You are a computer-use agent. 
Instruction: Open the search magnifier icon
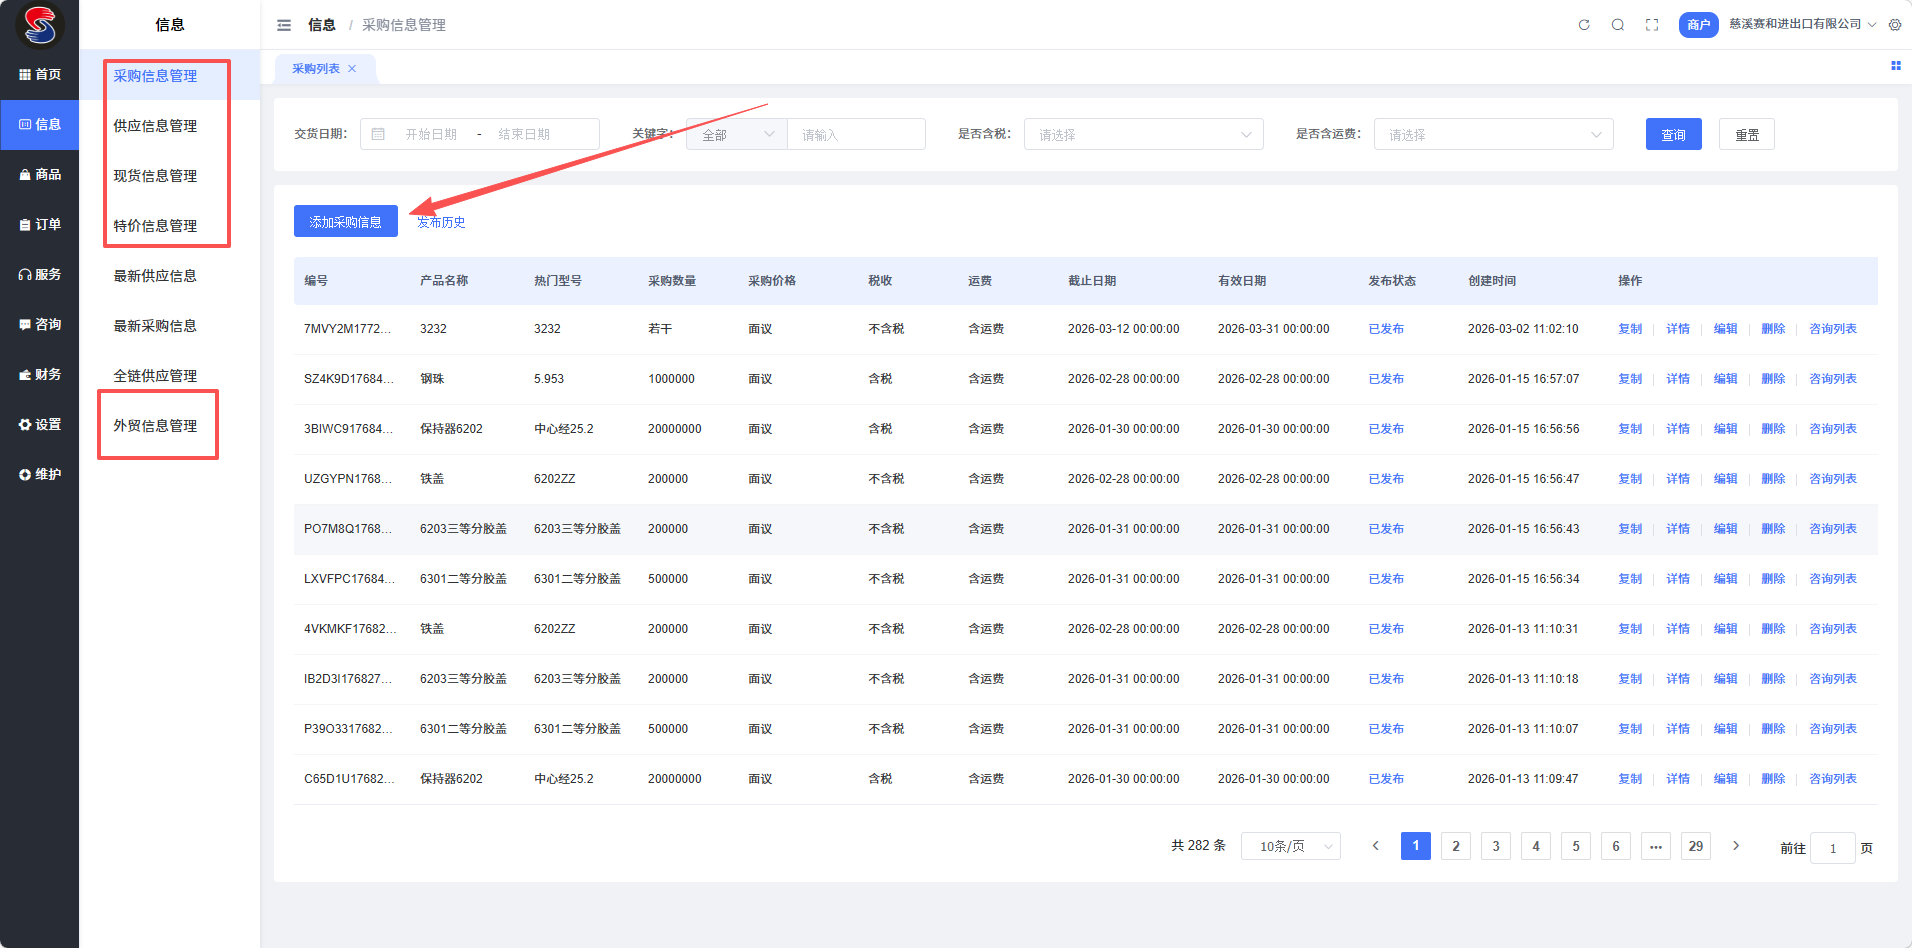click(1618, 25)
